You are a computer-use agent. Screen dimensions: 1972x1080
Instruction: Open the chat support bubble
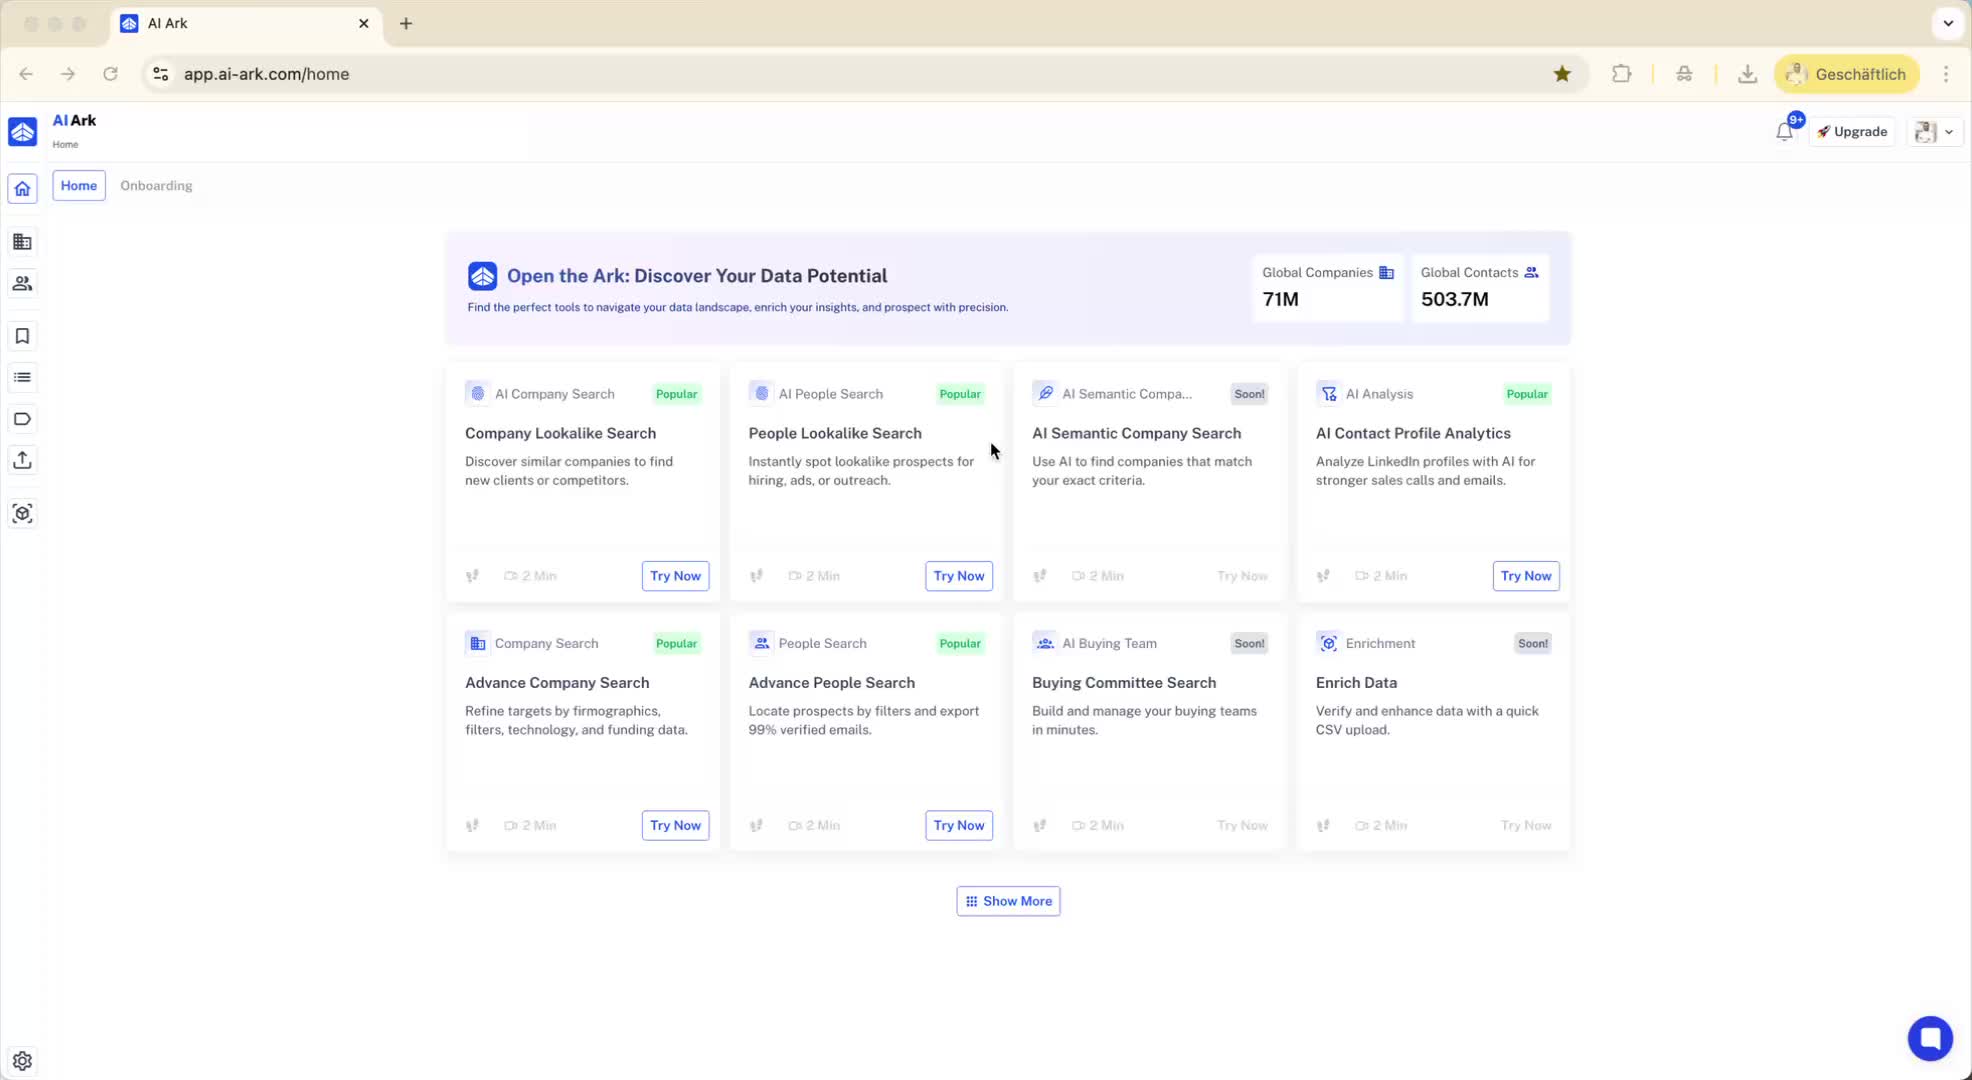click(1929, 1038)
